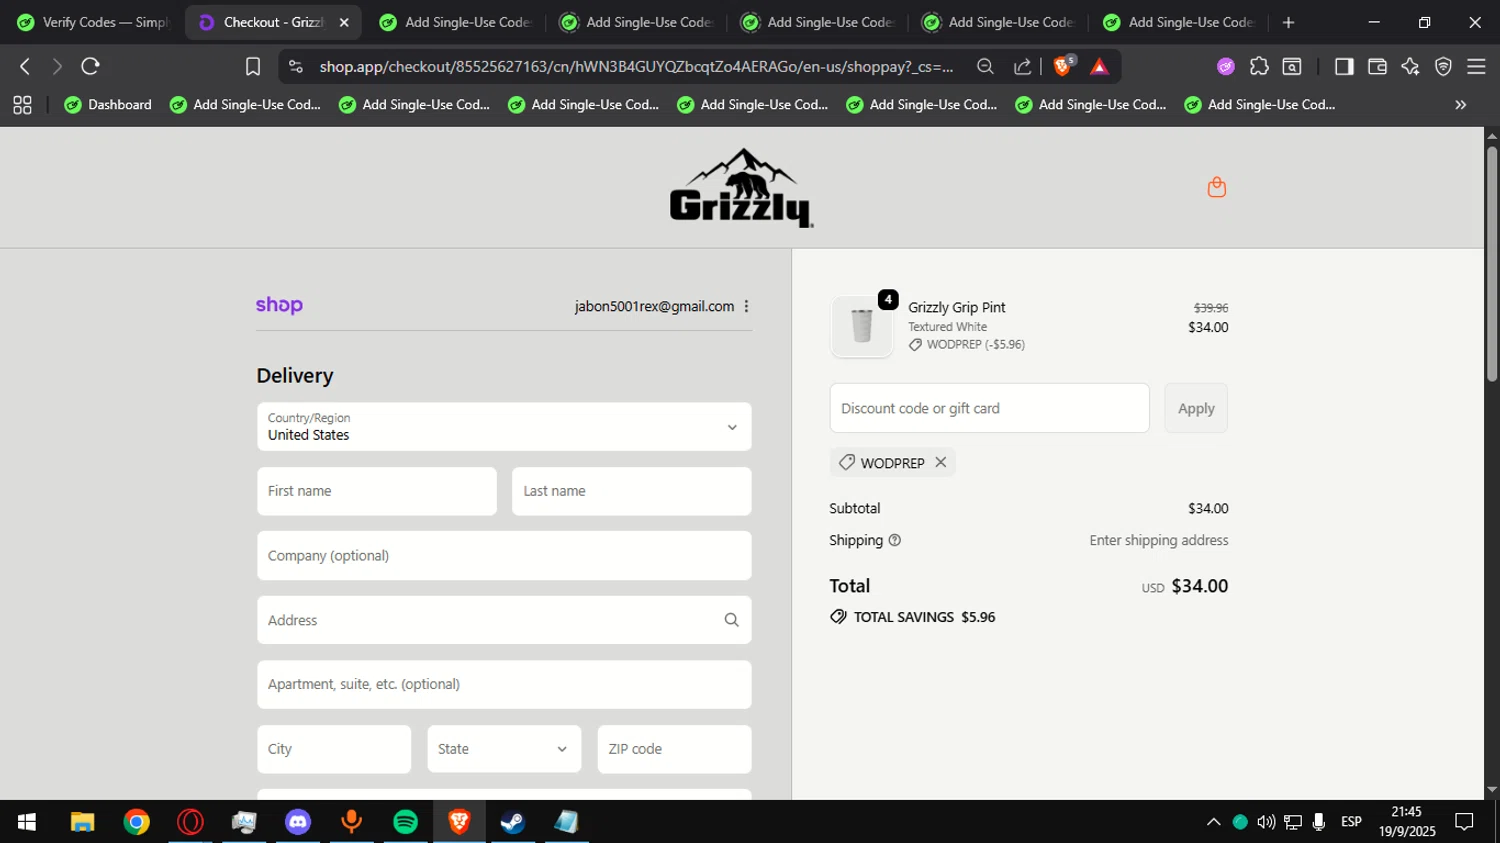Show hidden system tray icons
1500x843 pixels.
click(x=1213, y=822)
